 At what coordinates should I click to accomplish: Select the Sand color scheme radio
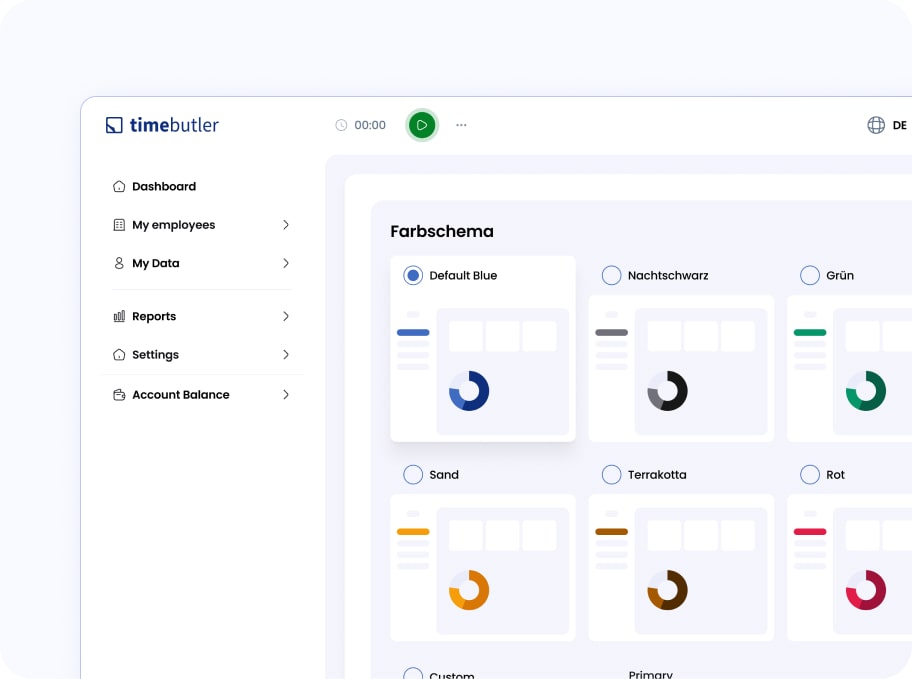(x=413, y=475)
